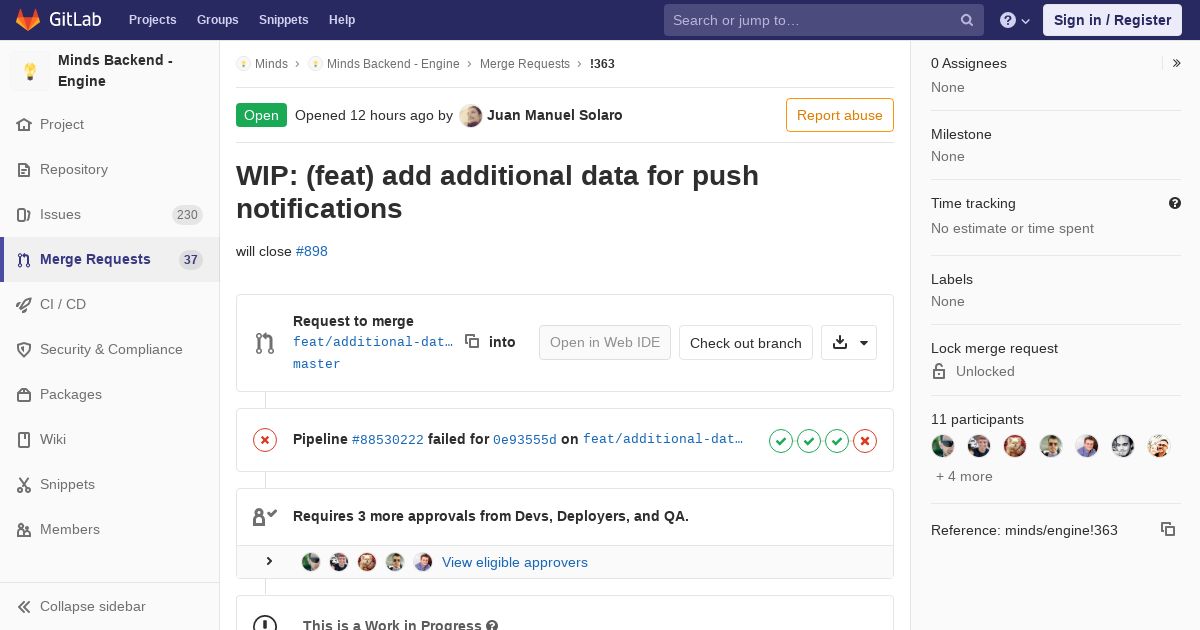Open the View eligible approvers link
The image size is (1200, 630).
tap(514, 562)
